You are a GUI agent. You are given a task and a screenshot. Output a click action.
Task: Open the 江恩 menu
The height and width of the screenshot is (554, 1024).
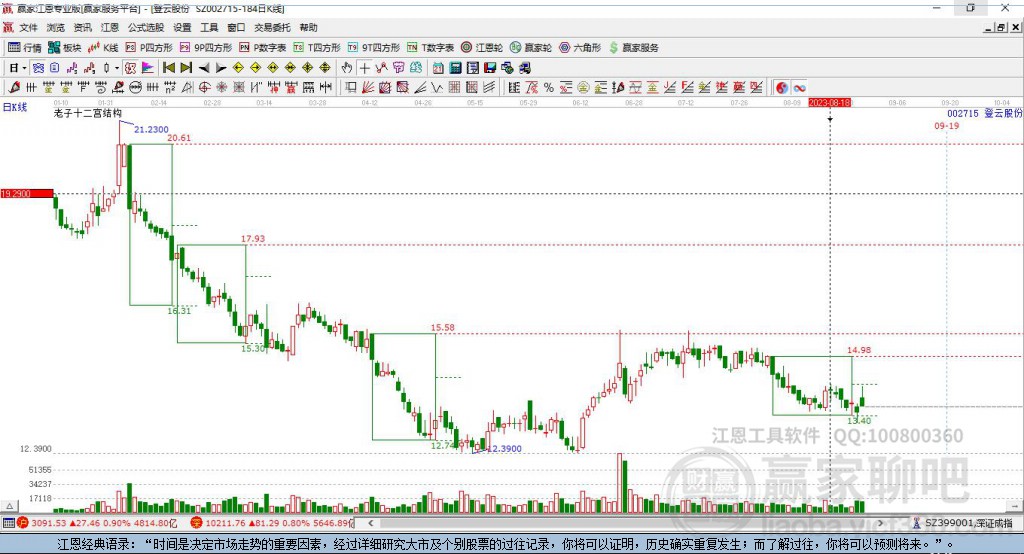point(110,27)
